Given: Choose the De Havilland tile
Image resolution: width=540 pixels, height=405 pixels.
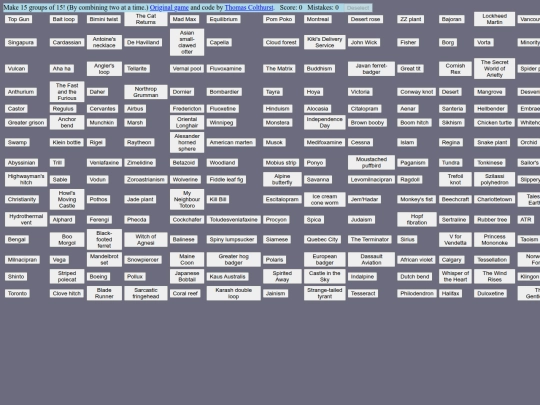Looking at the screenshot, I should click(x=143, y=42).
